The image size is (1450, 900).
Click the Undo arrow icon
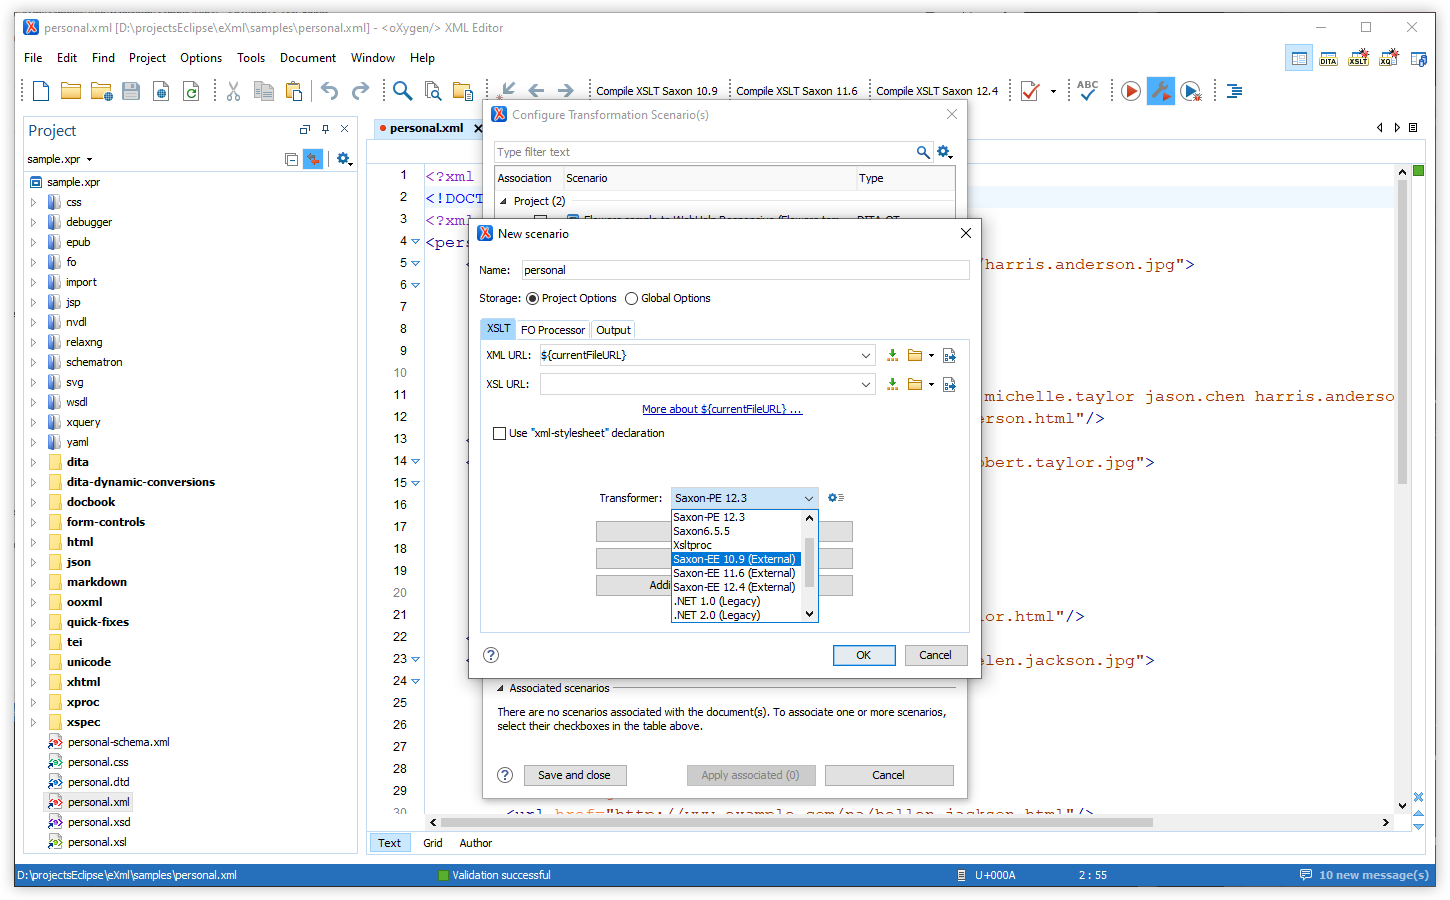(329, 91)
